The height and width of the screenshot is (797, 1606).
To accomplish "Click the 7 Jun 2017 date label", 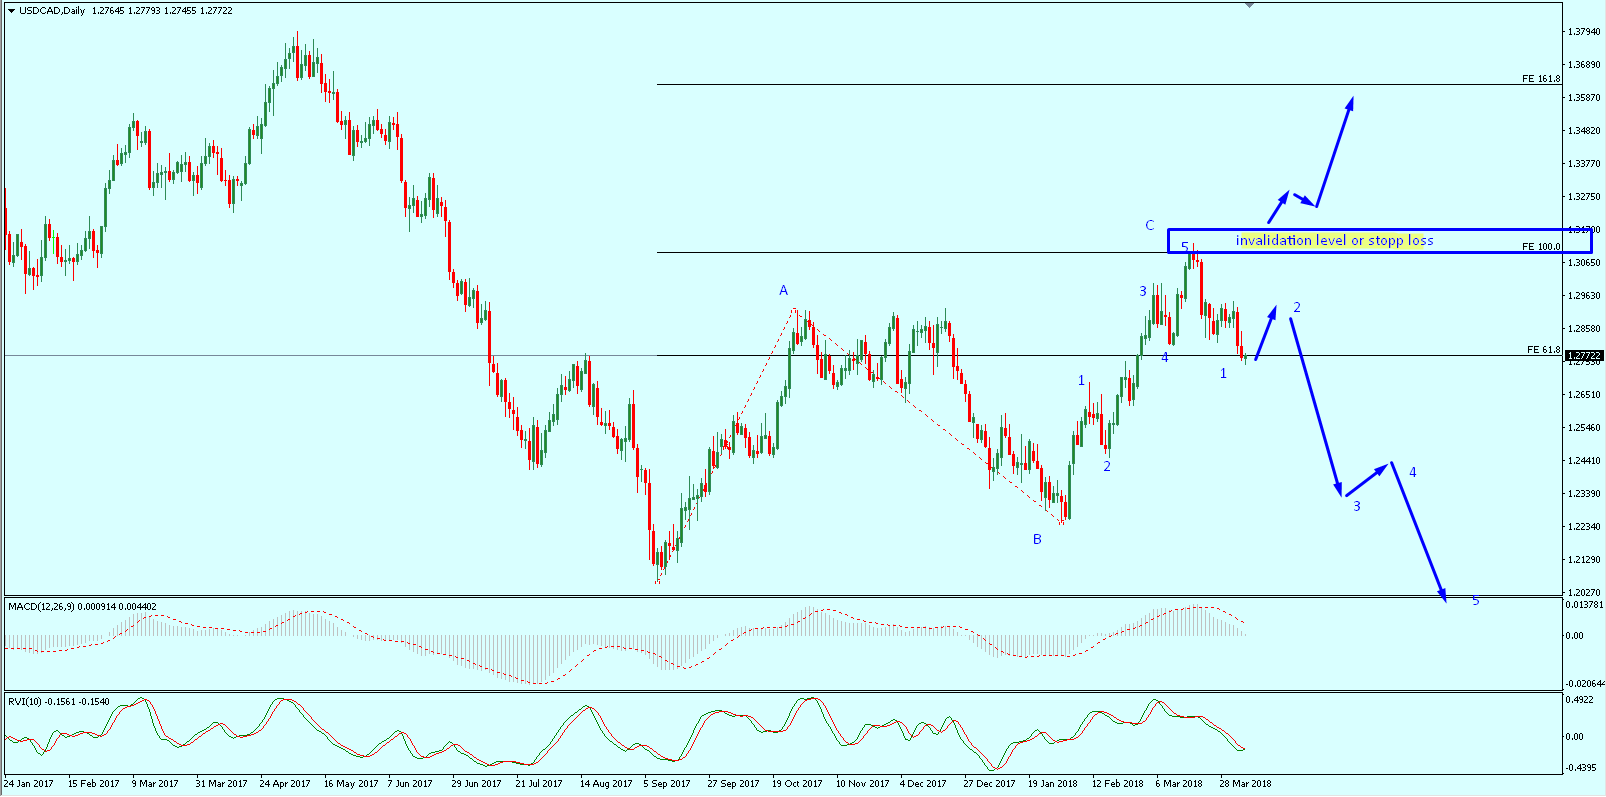I will pyautogui.click(x=410, y=784).
